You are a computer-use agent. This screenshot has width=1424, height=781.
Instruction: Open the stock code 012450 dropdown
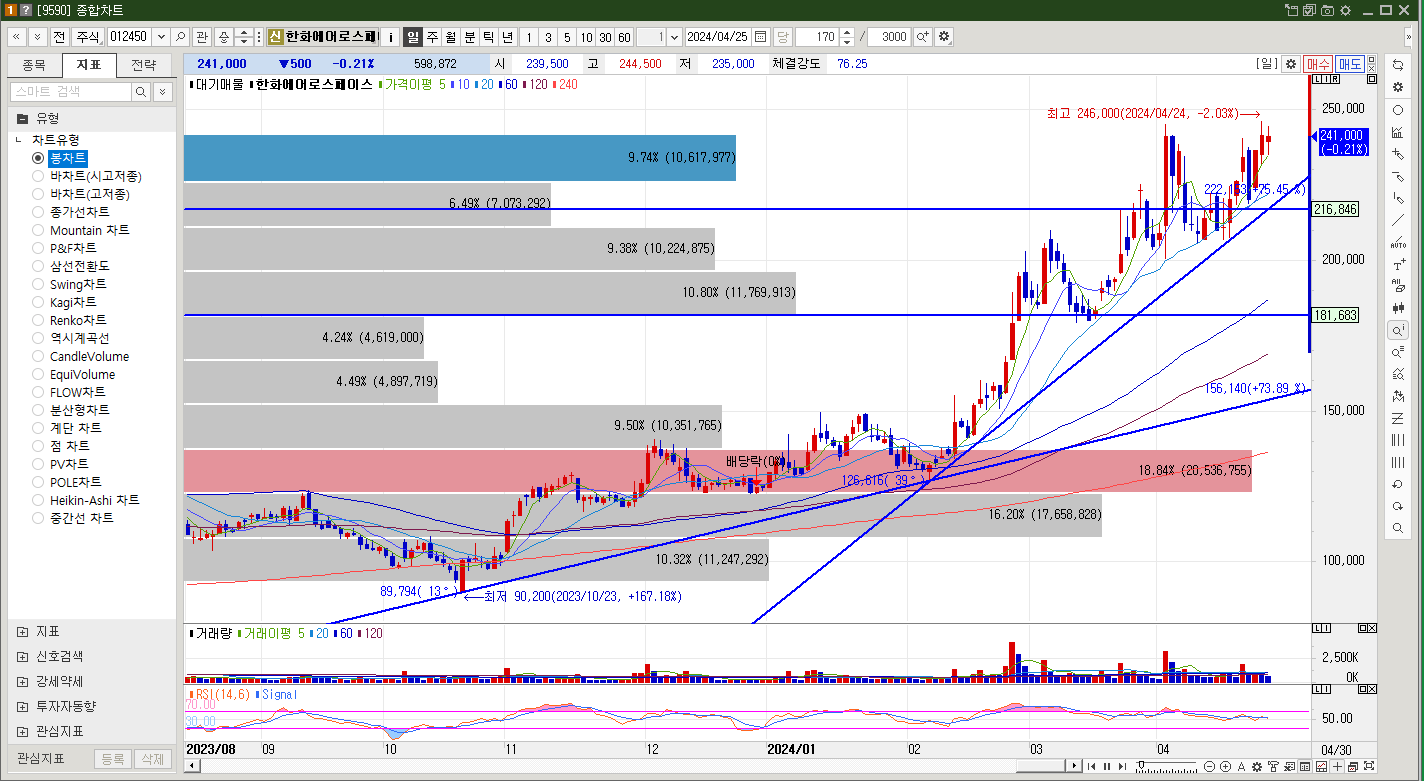[159, 37]
